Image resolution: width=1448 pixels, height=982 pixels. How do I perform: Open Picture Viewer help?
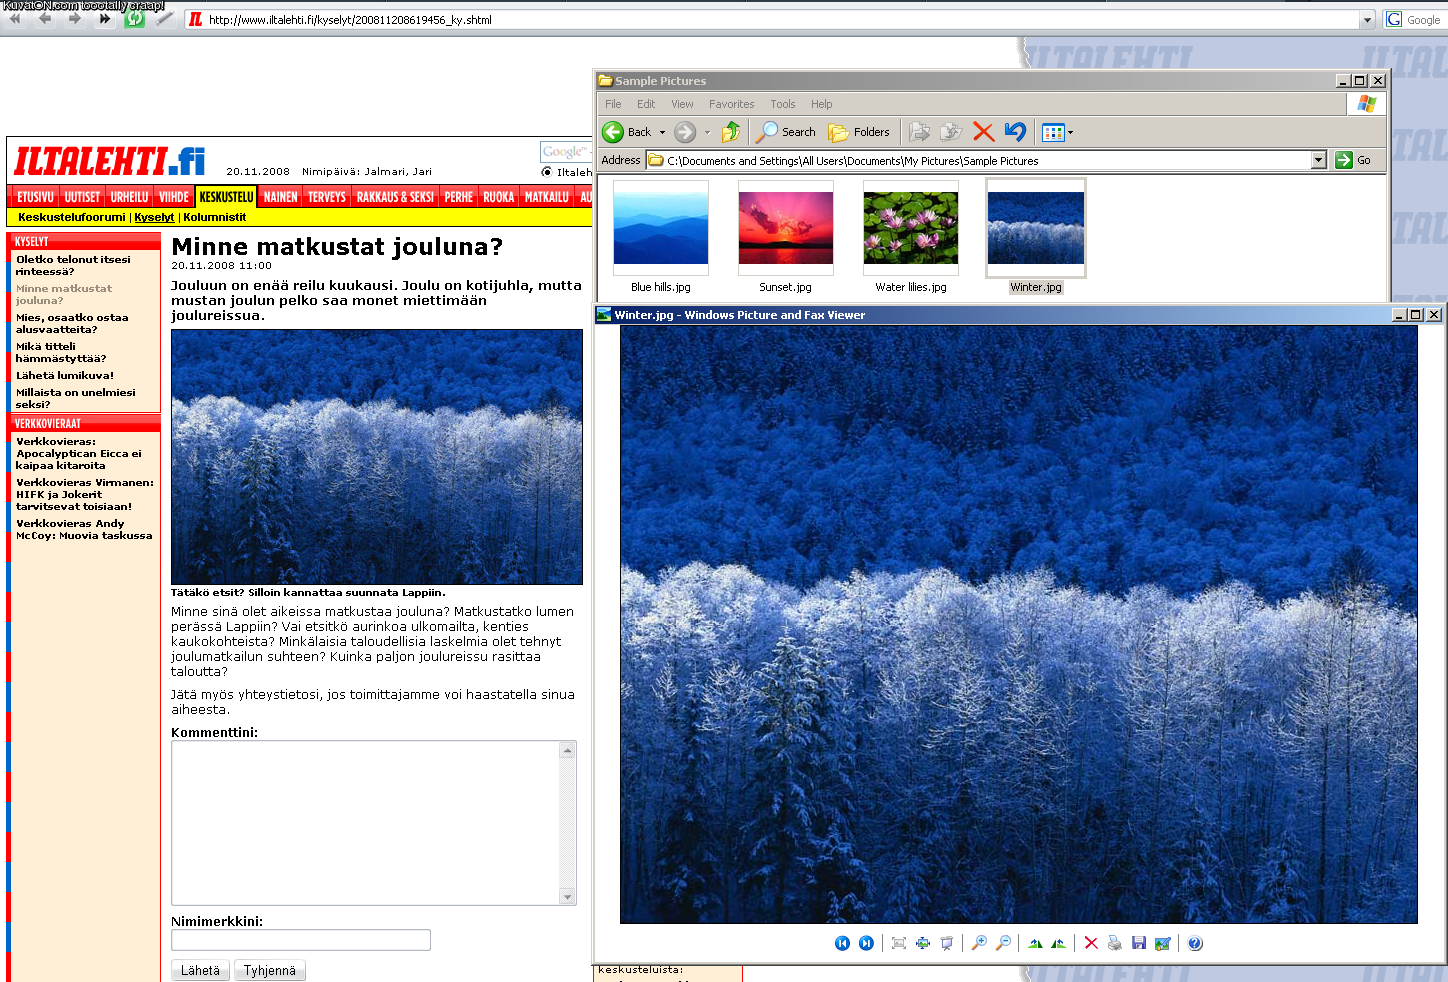click(1195, 943)
